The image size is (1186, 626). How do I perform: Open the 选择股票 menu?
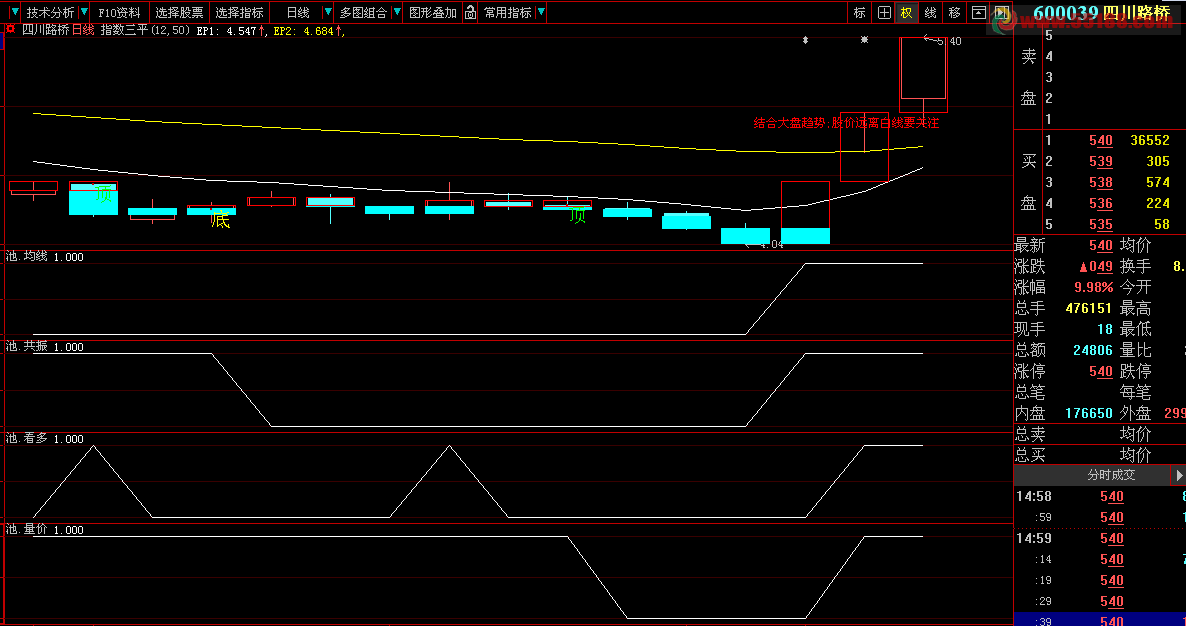179,13
